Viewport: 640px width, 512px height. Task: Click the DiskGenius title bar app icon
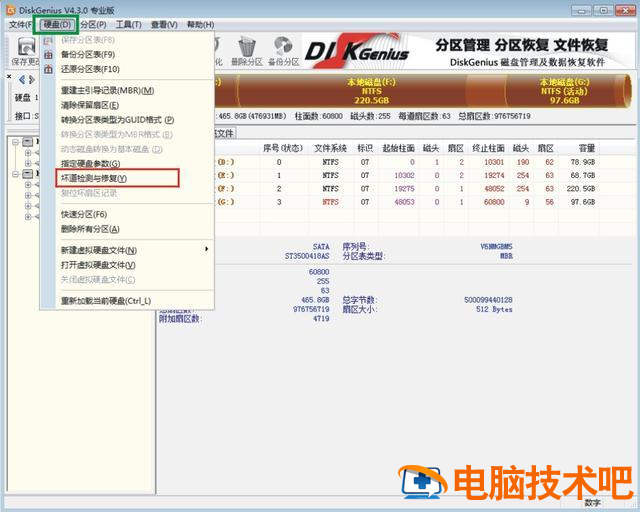tap(11, 10)
